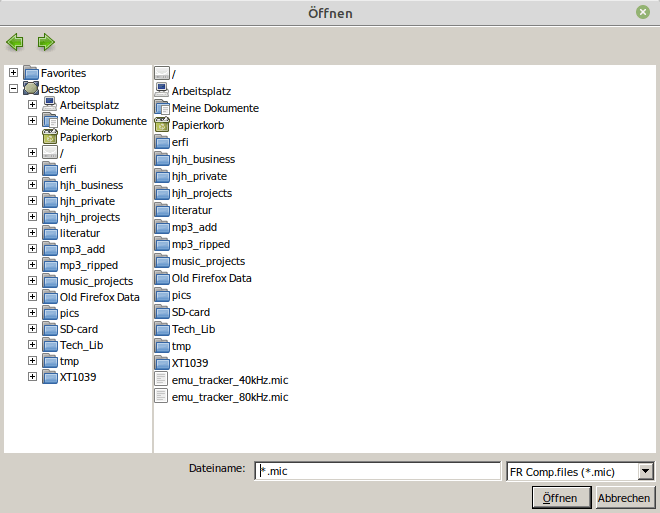Collapse the Desktop tree node

click(13, 89)
